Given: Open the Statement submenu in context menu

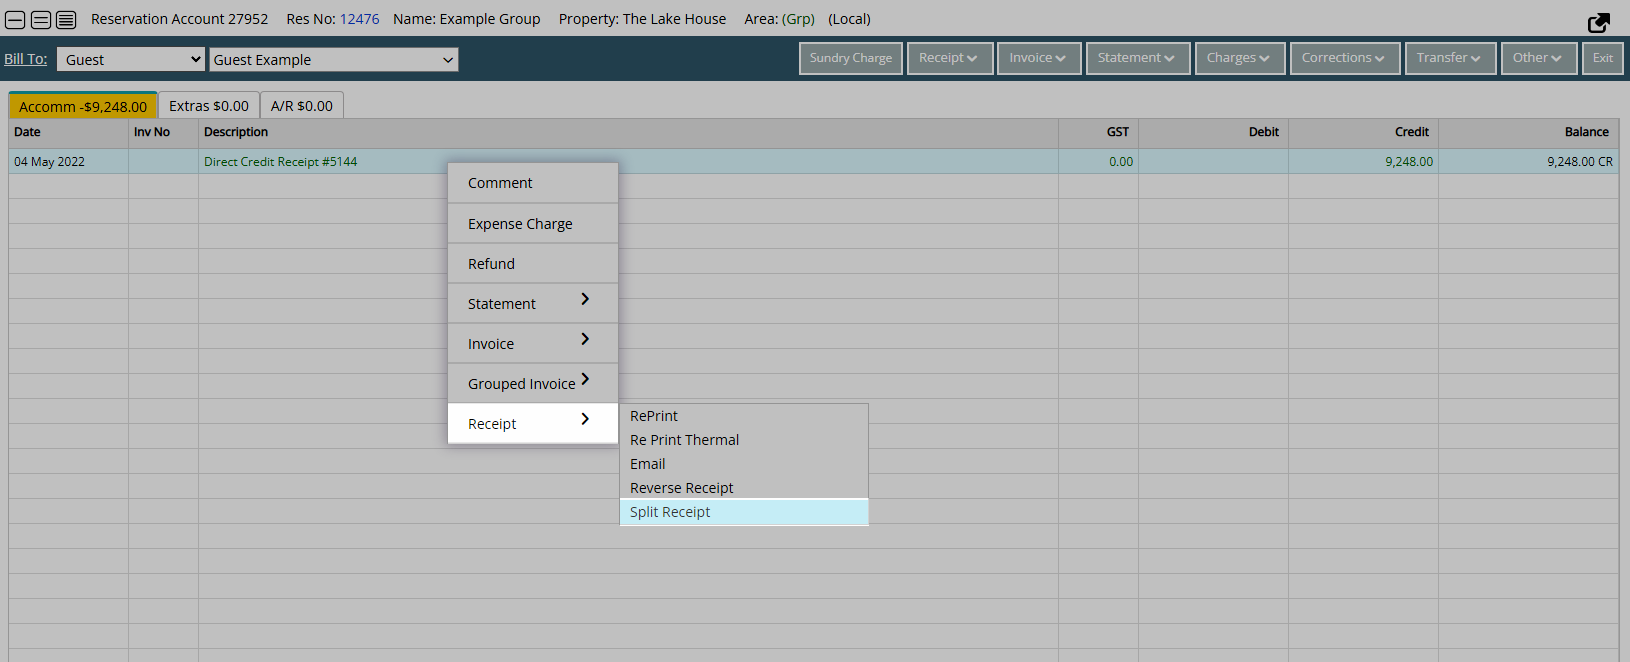Looking at the screenshot, I should tap(533, 304).
